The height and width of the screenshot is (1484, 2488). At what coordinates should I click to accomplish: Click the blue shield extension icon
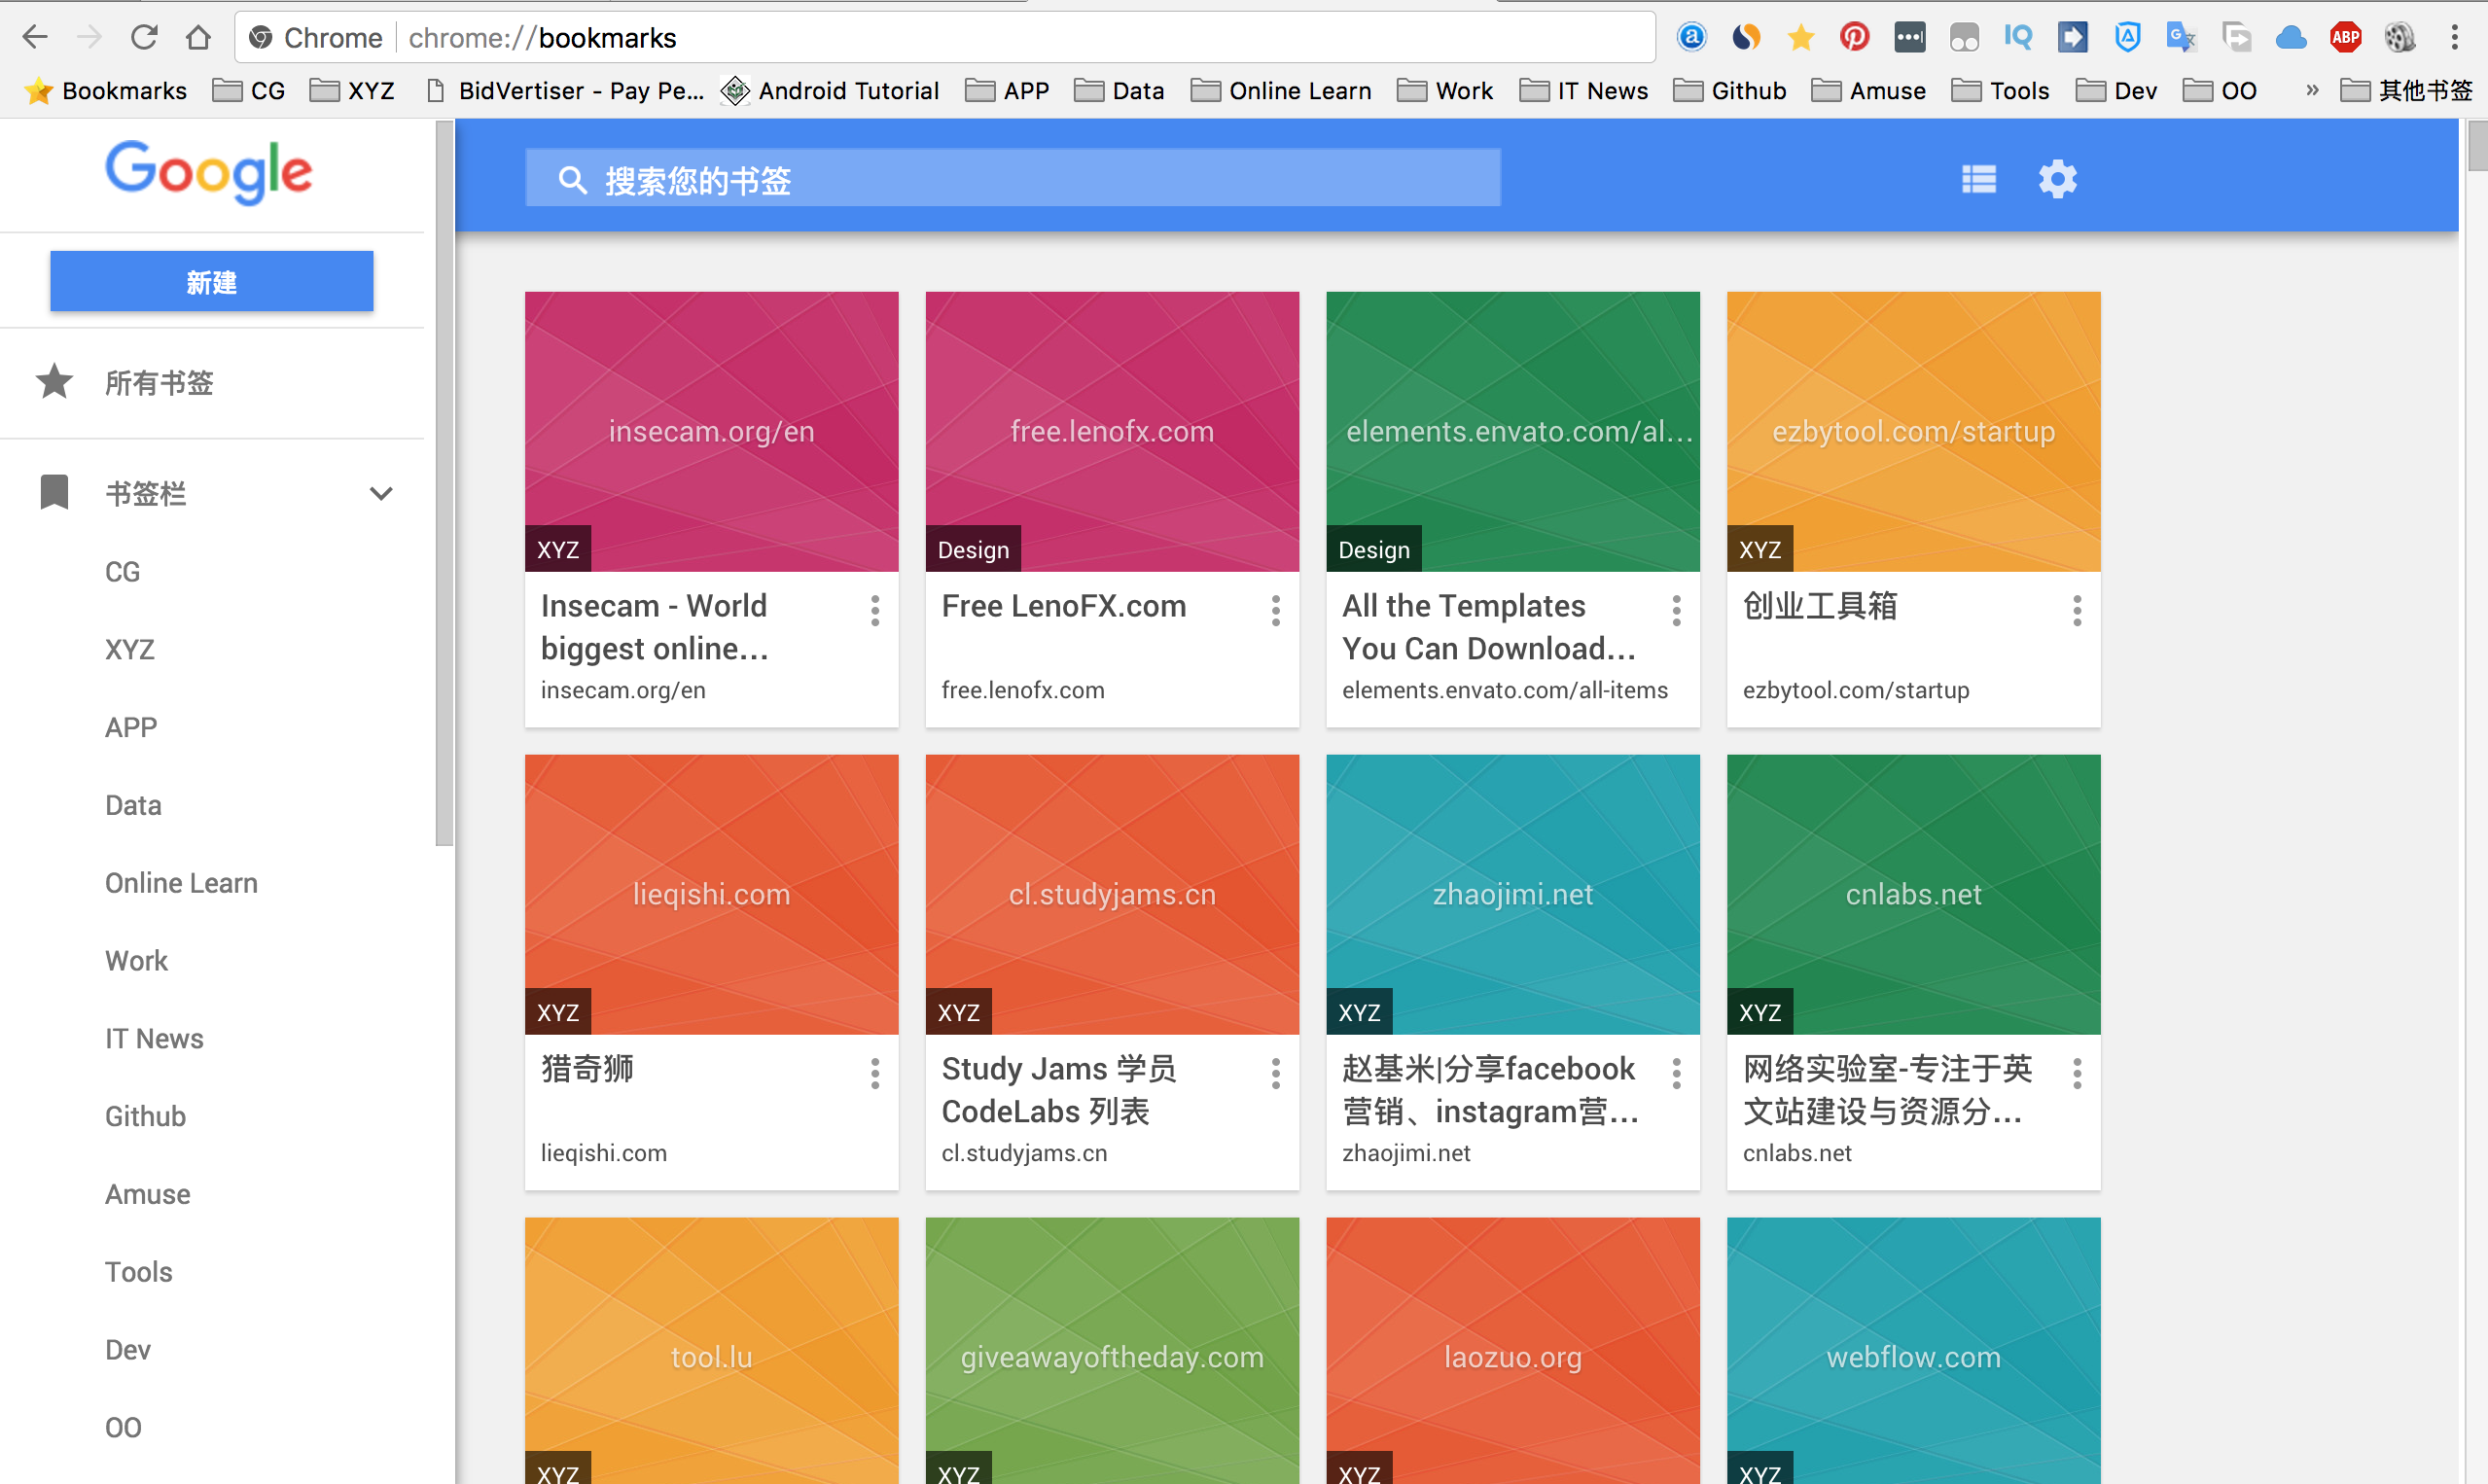pyautogui.click(x=2127, y=37)
